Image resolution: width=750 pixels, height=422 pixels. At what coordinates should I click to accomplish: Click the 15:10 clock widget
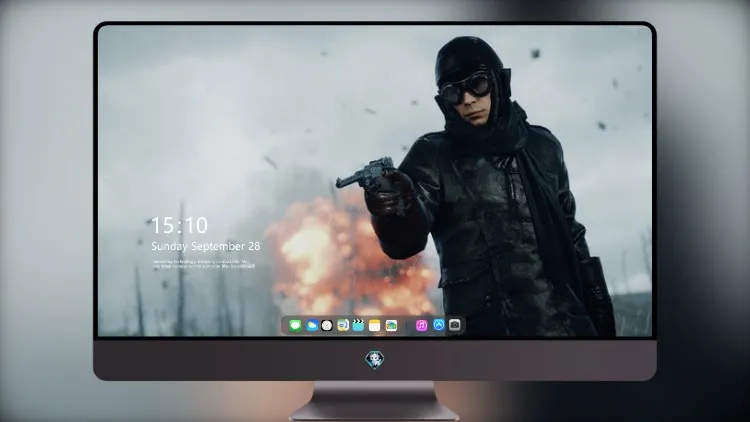point(179,225)
